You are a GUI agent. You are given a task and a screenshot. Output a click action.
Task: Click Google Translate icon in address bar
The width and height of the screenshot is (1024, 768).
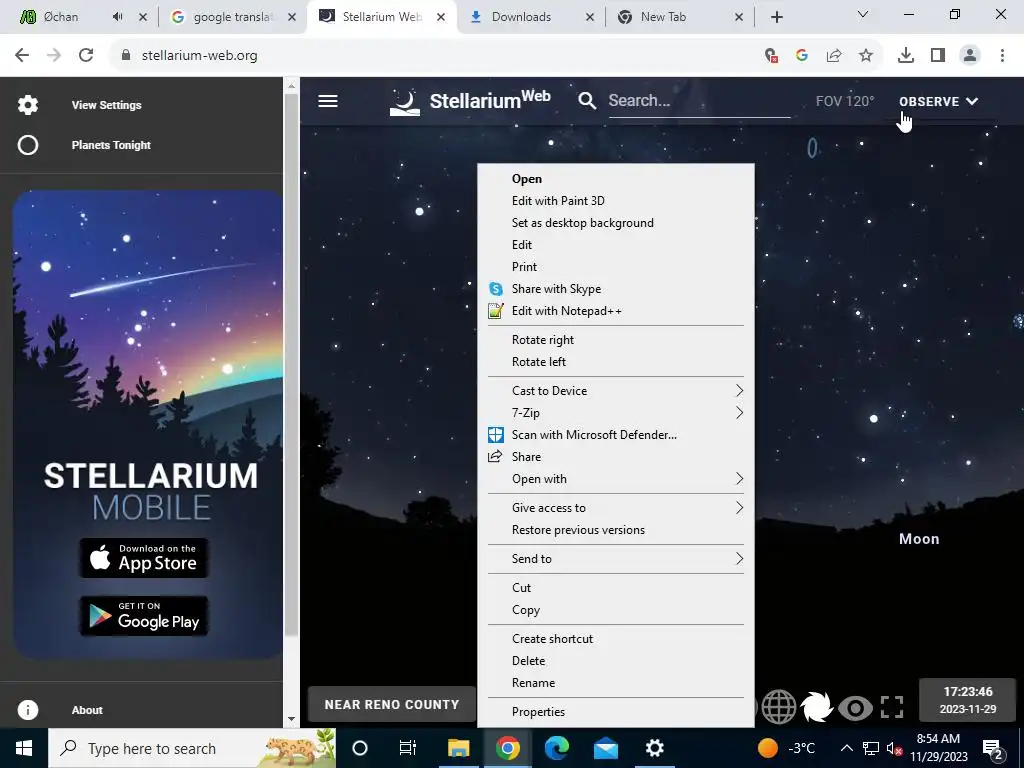[802, 56]
